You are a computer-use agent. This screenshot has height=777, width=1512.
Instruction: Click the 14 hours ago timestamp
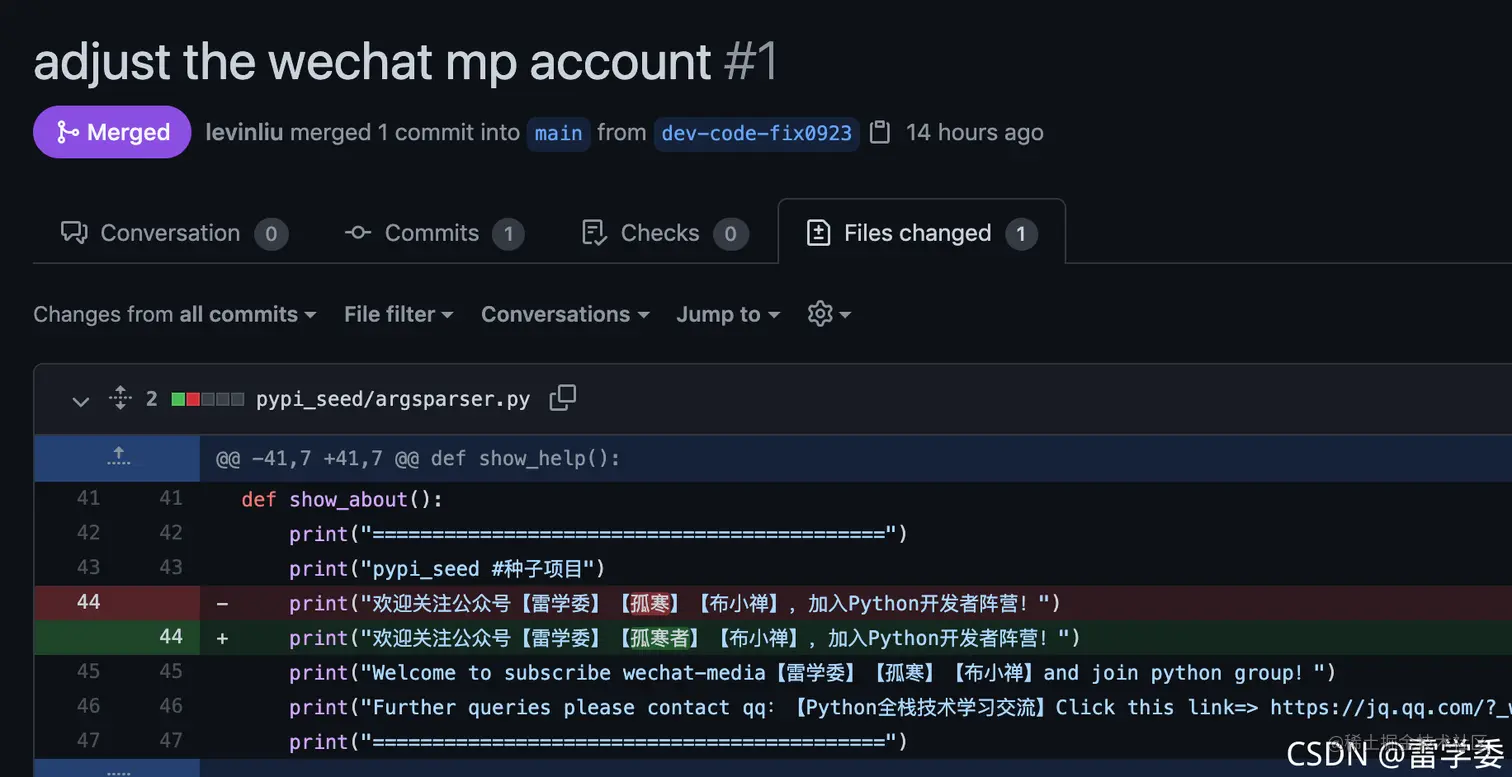coord(975,132)
